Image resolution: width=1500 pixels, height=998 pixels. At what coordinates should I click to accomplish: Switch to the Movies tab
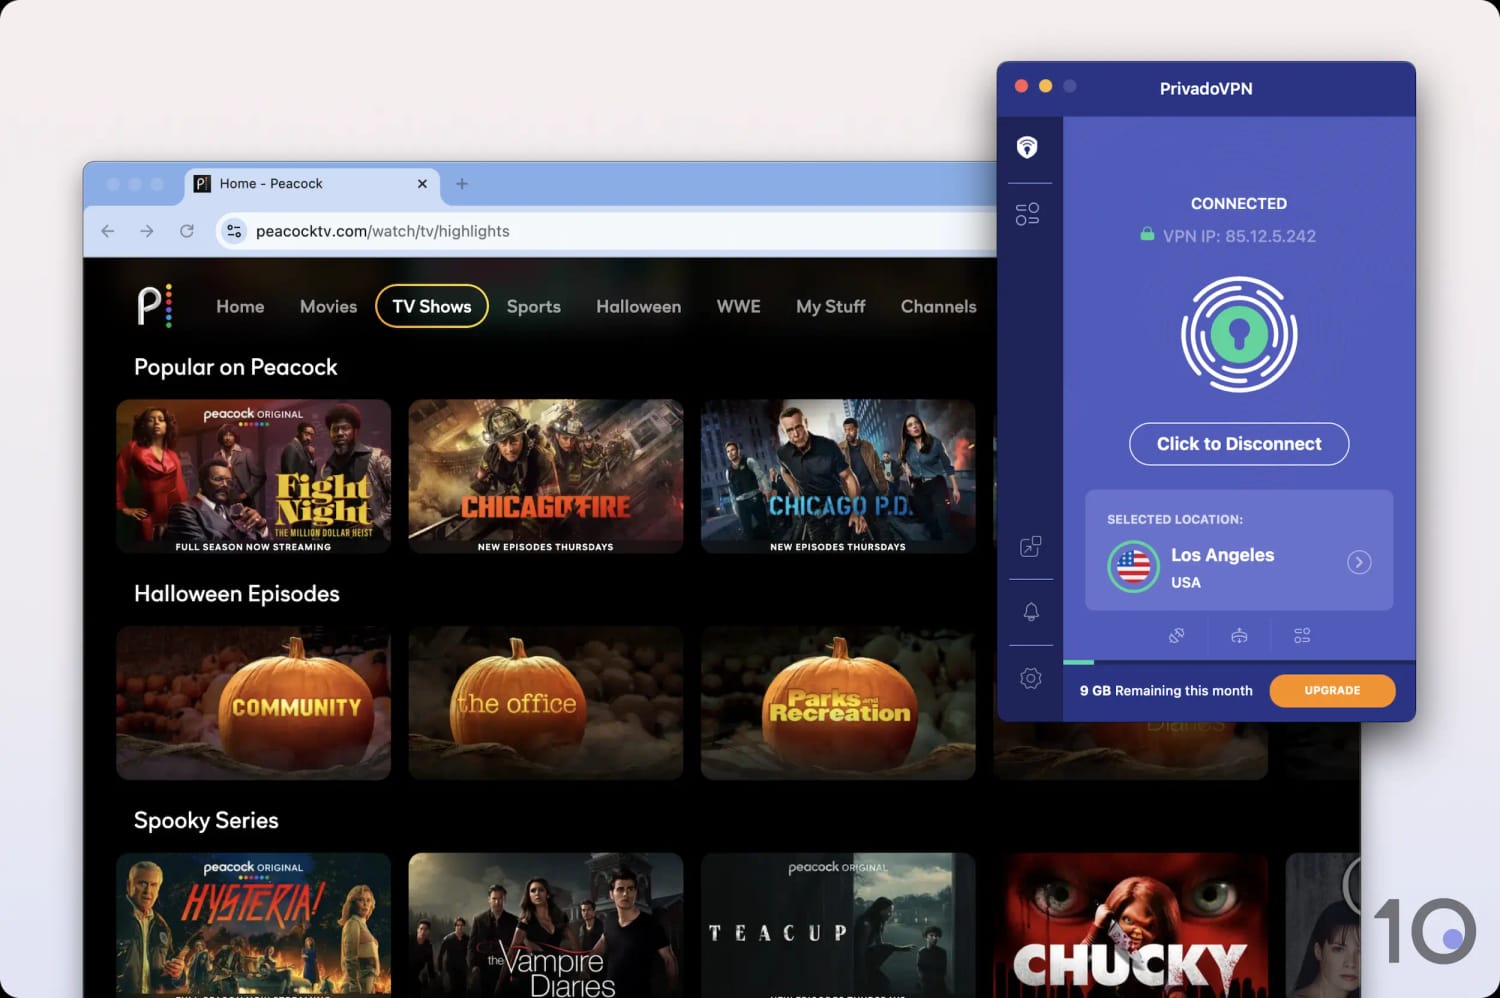coord(328,306)
